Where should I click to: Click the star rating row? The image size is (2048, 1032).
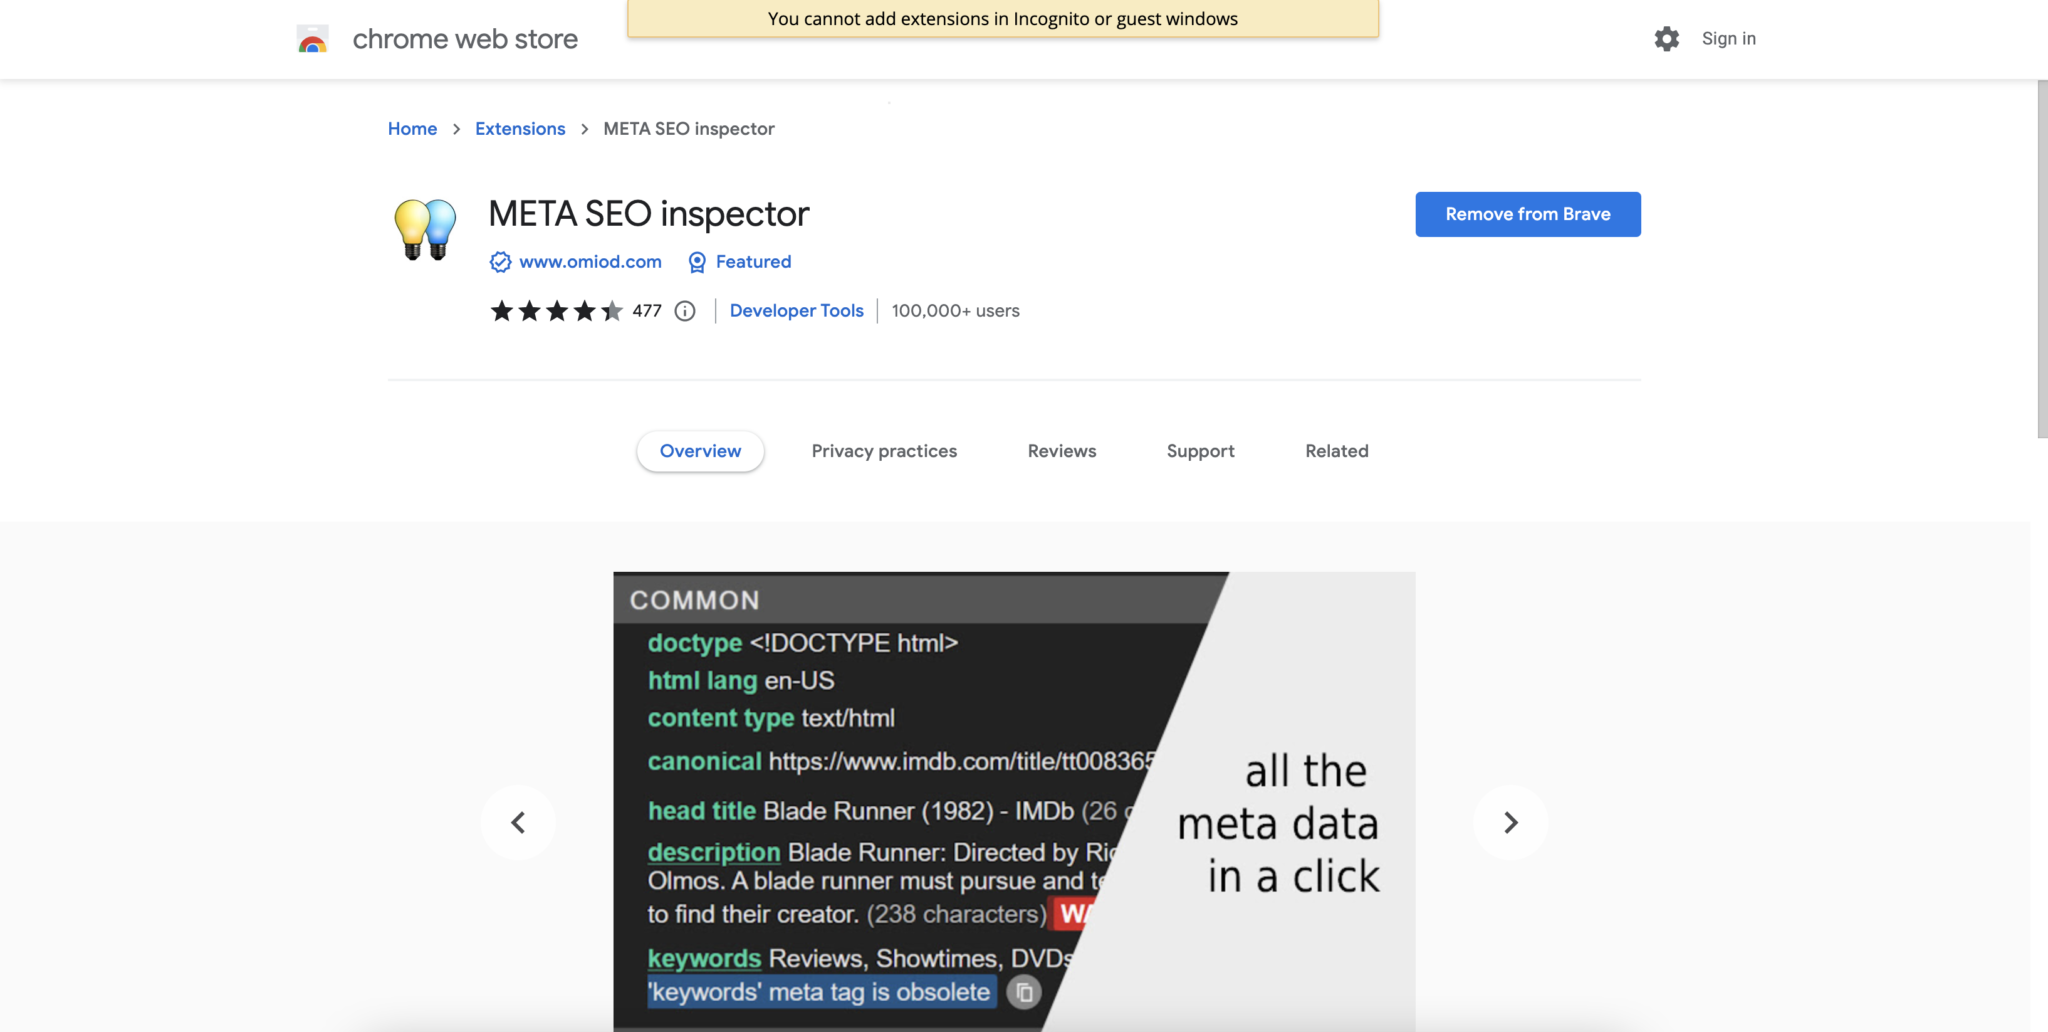pyautogui.click(x=556, y=311)
